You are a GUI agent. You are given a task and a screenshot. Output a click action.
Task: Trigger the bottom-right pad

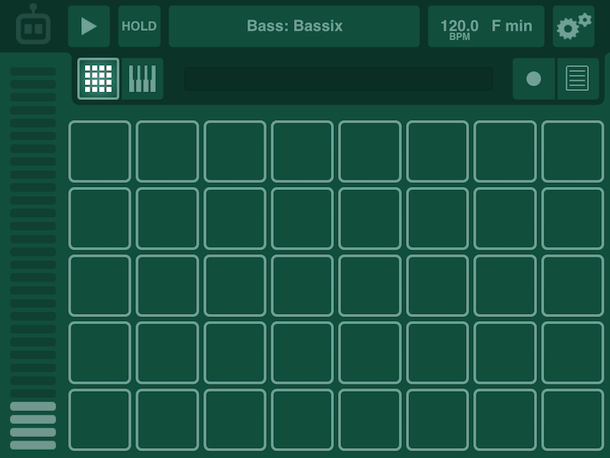573,419
